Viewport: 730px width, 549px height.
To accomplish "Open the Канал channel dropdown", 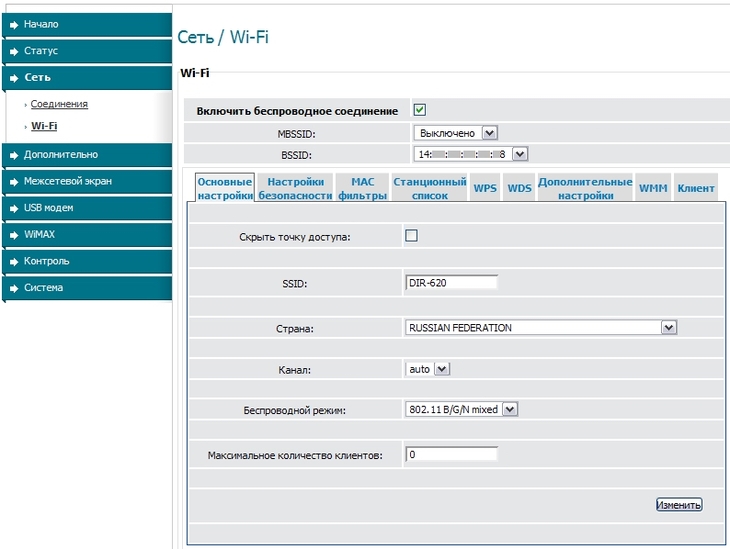I will point(428,369).
